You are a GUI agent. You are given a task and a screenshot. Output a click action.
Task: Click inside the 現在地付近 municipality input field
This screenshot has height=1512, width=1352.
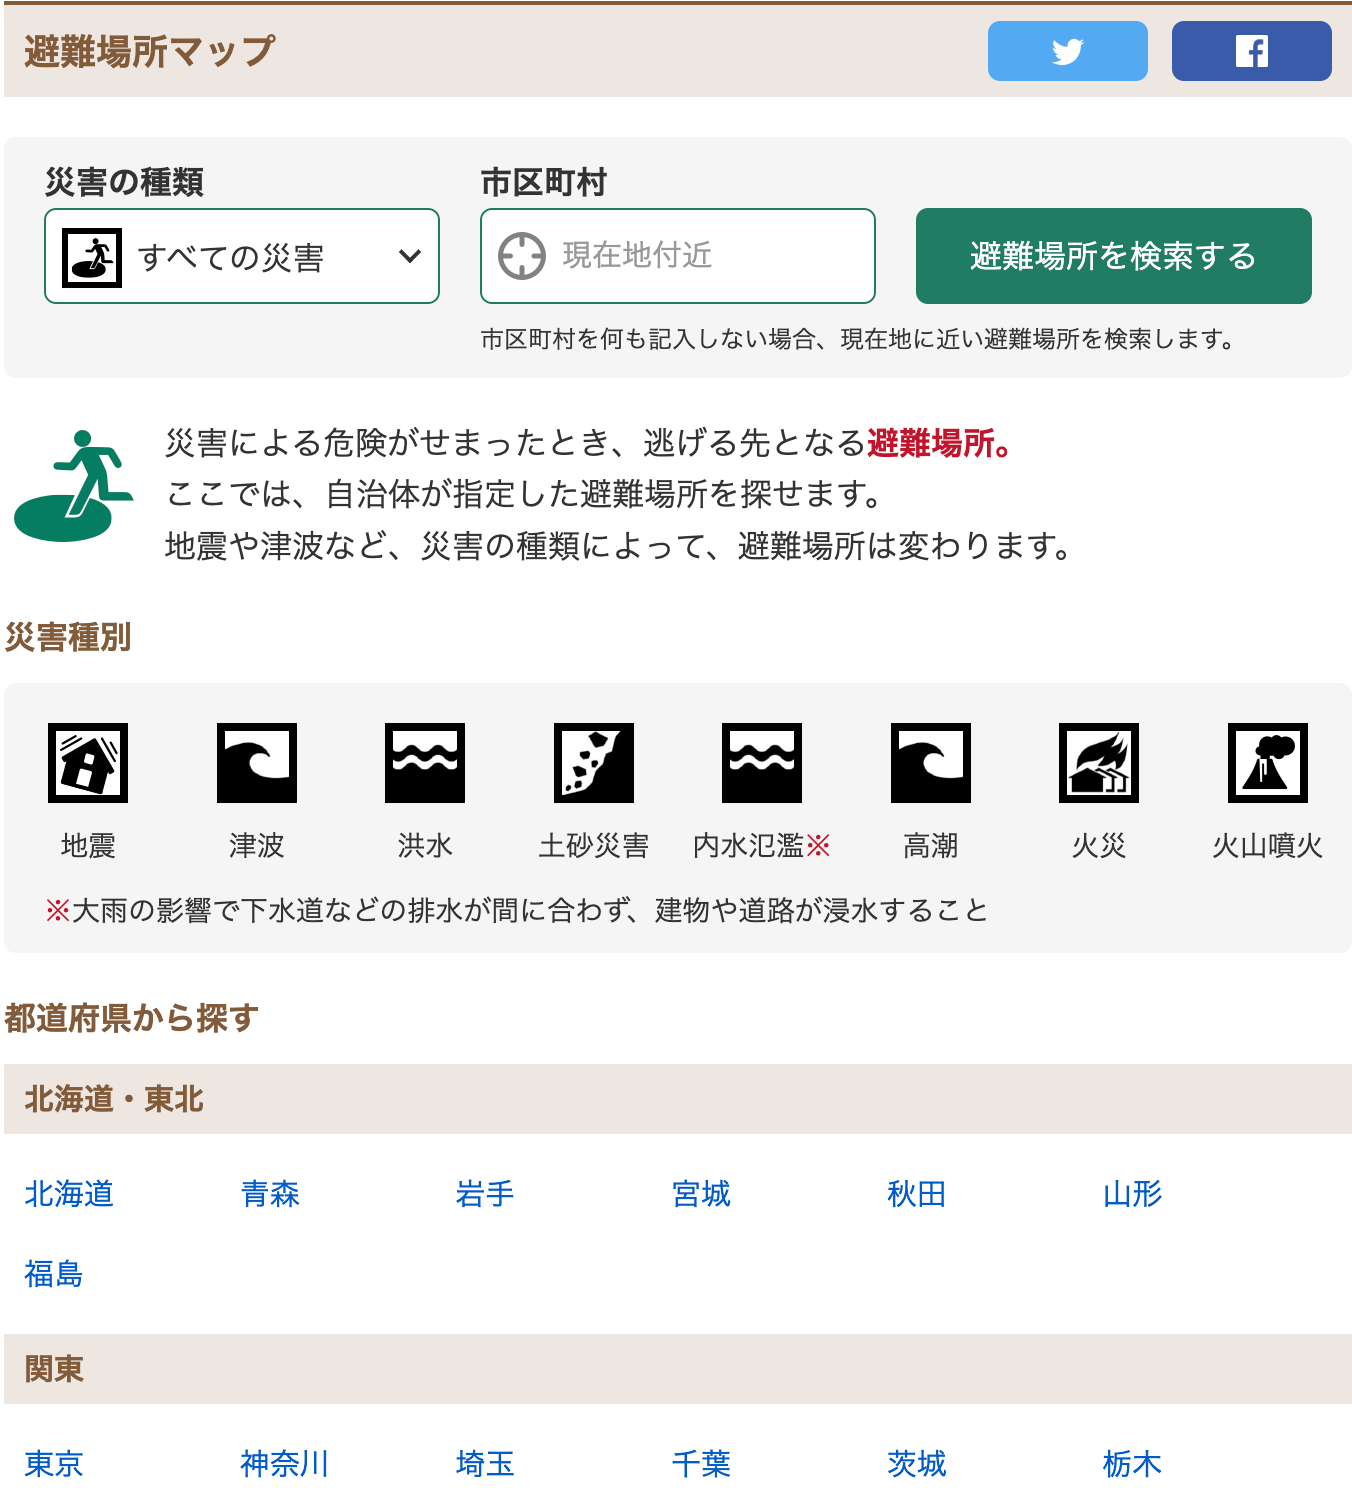[x=700, y=256]
